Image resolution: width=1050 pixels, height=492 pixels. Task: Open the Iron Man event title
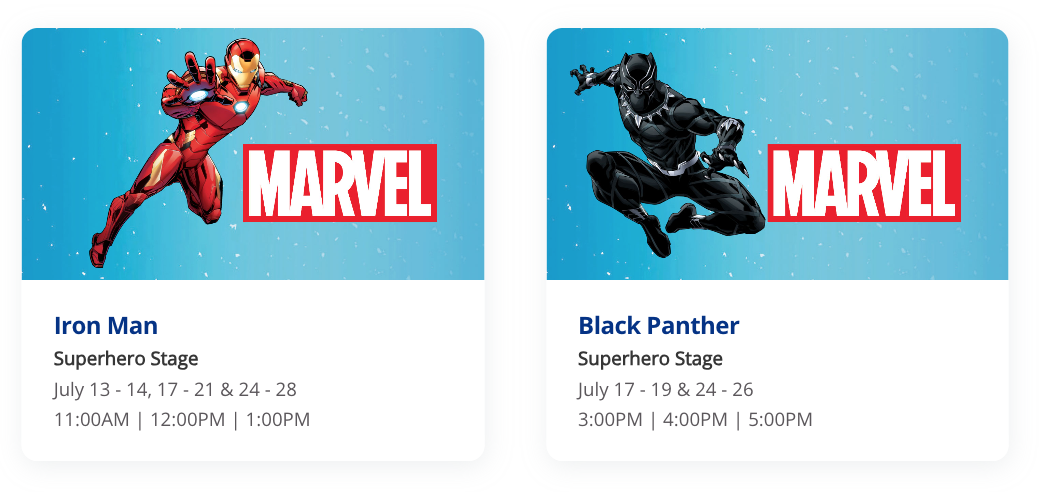(106, 325)
